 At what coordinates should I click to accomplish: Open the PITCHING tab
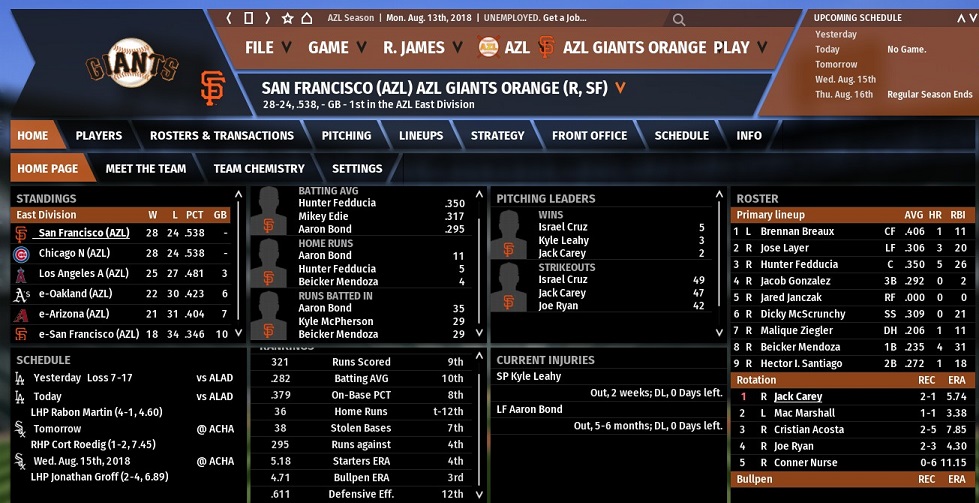346,135
